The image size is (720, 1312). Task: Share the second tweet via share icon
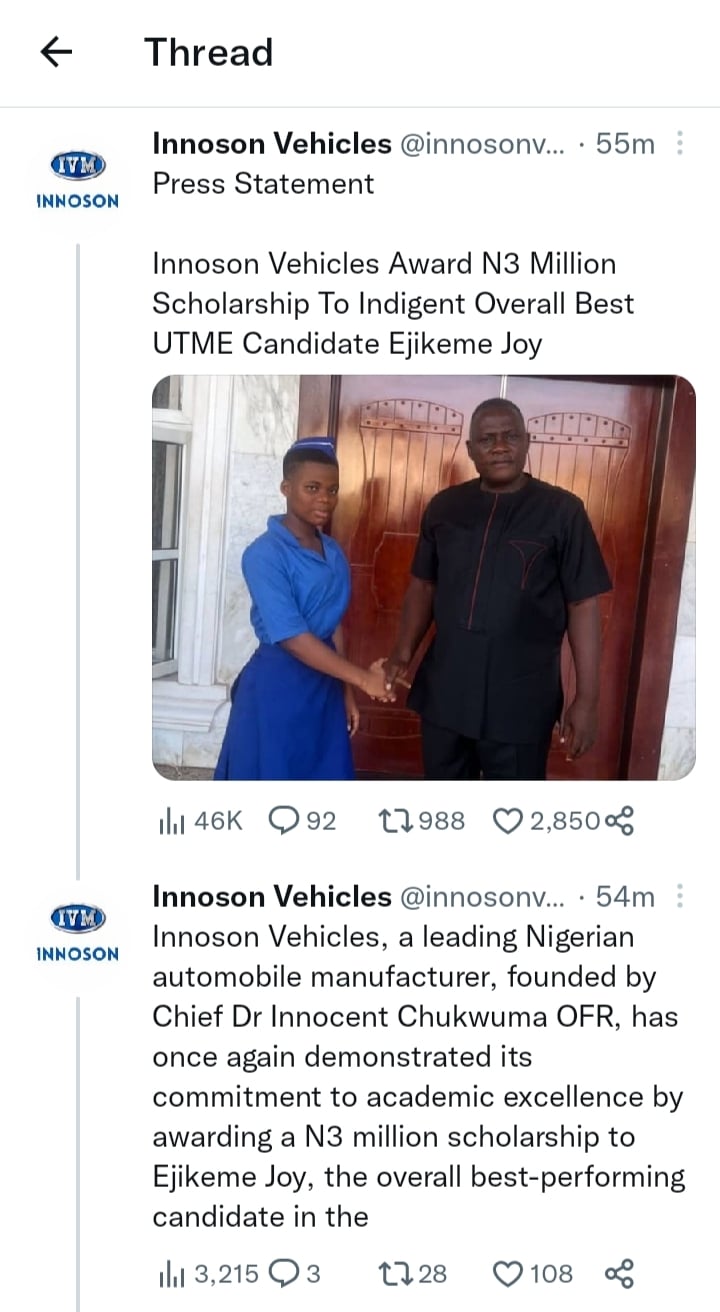point(620,1274)
